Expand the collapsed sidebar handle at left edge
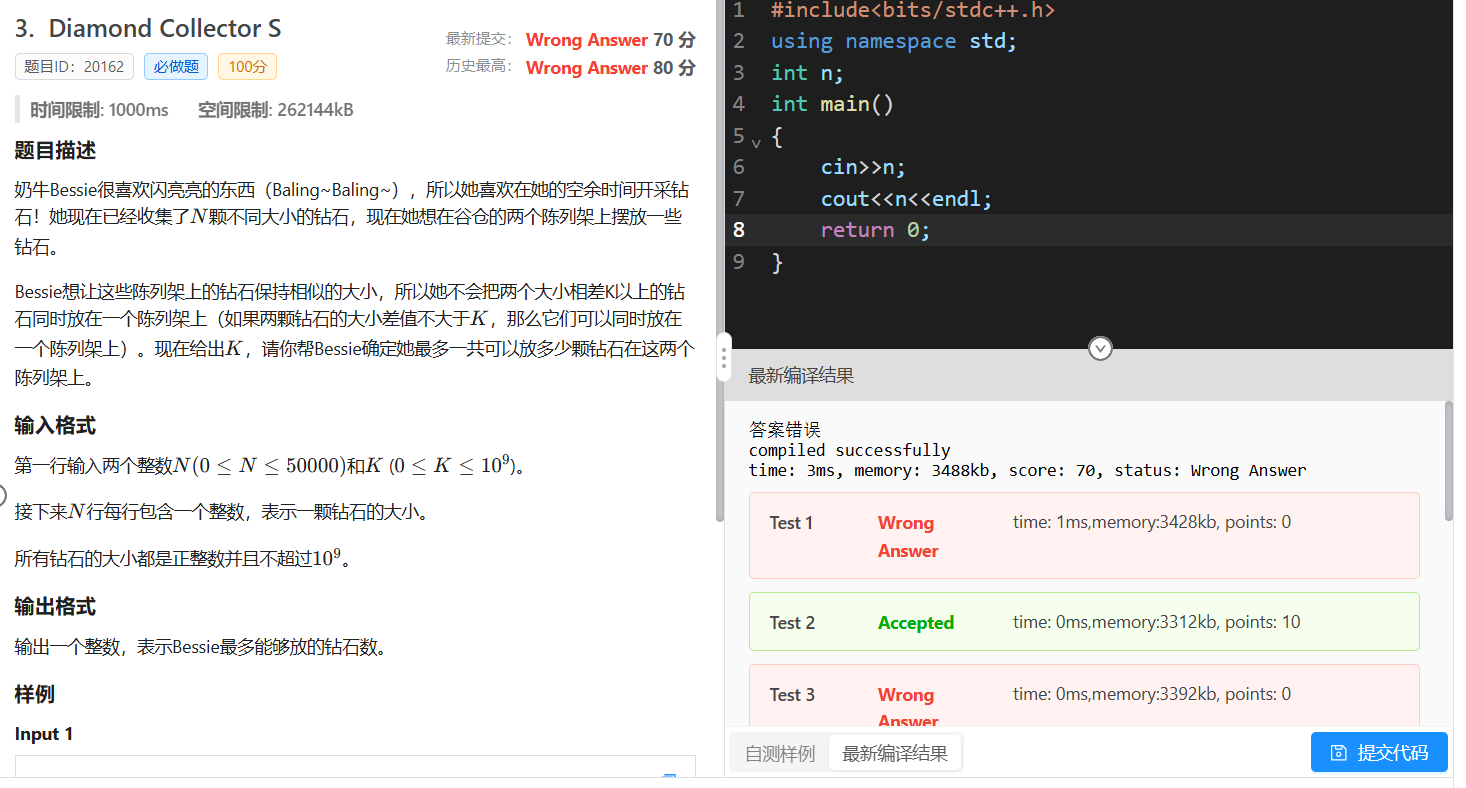1466x788 pixels. 4,494
